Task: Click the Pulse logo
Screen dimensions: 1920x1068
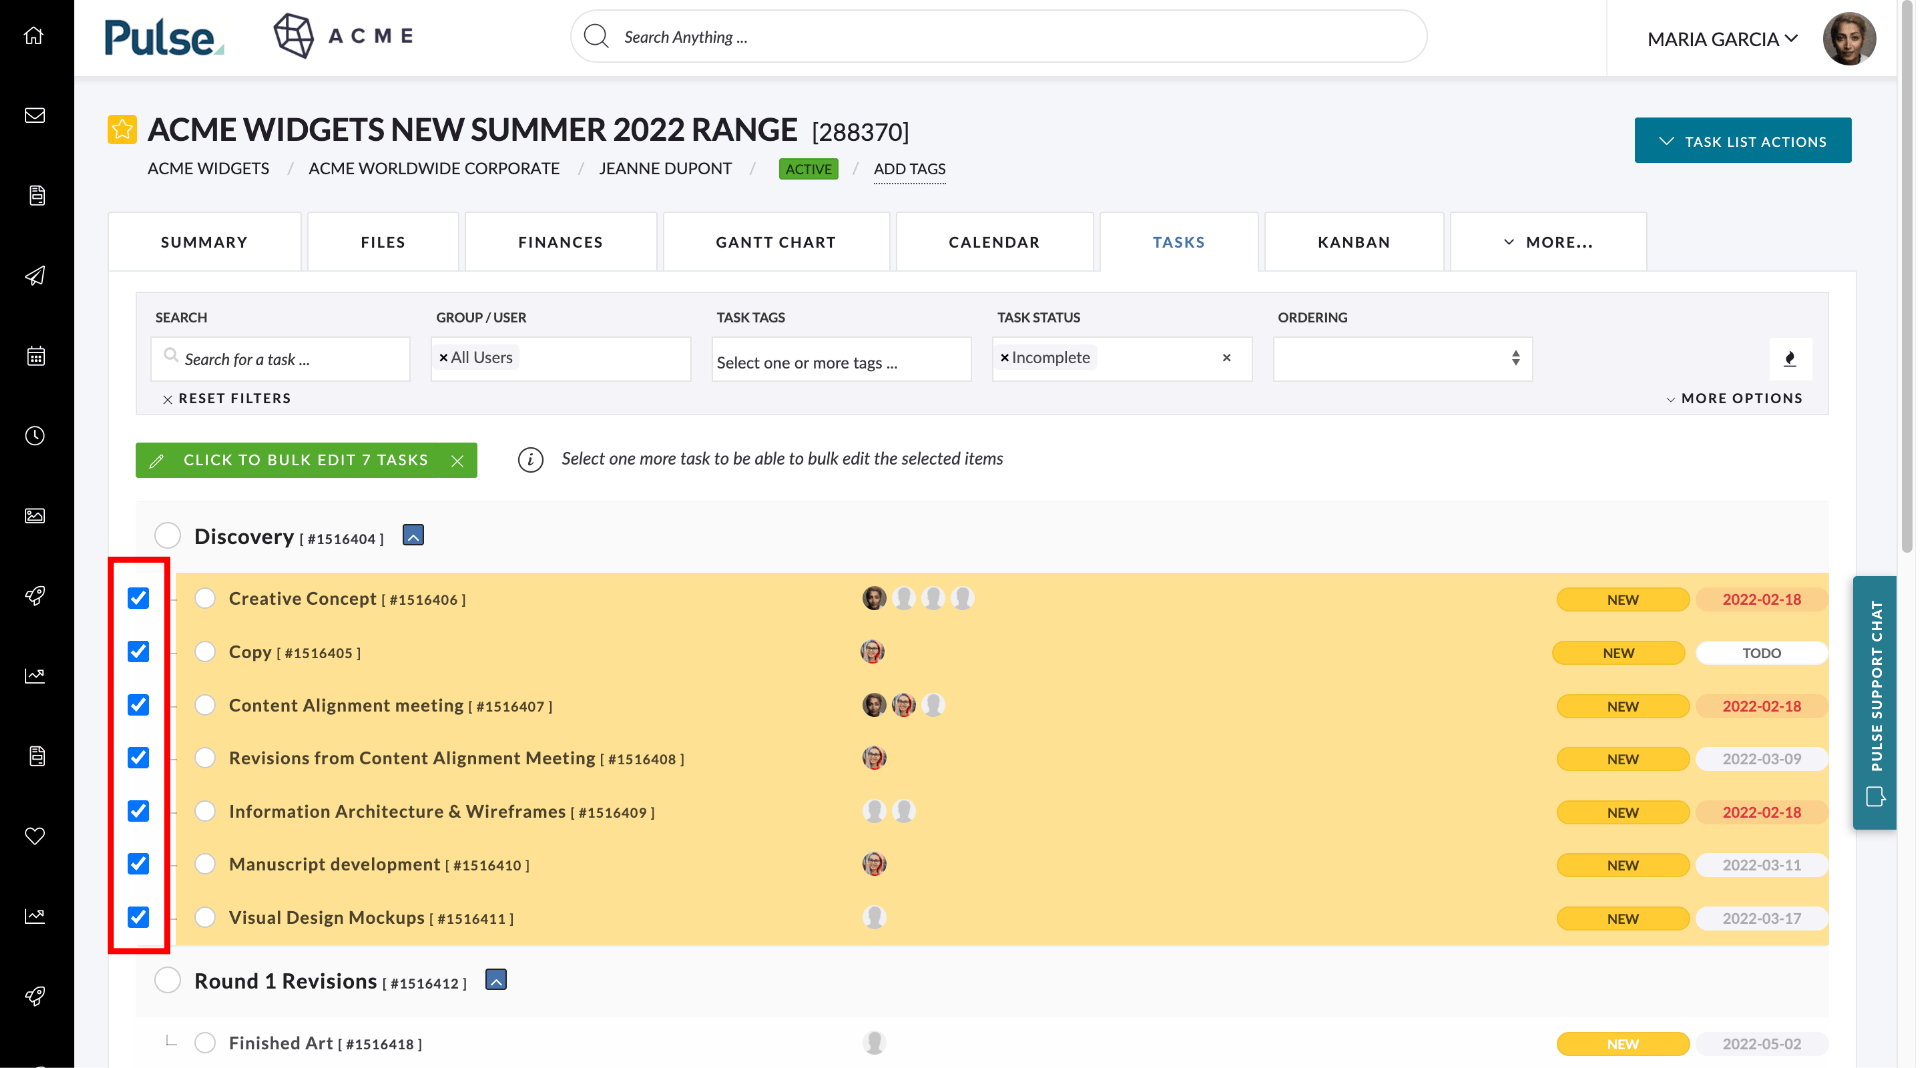Action: [x=164, y=38]
